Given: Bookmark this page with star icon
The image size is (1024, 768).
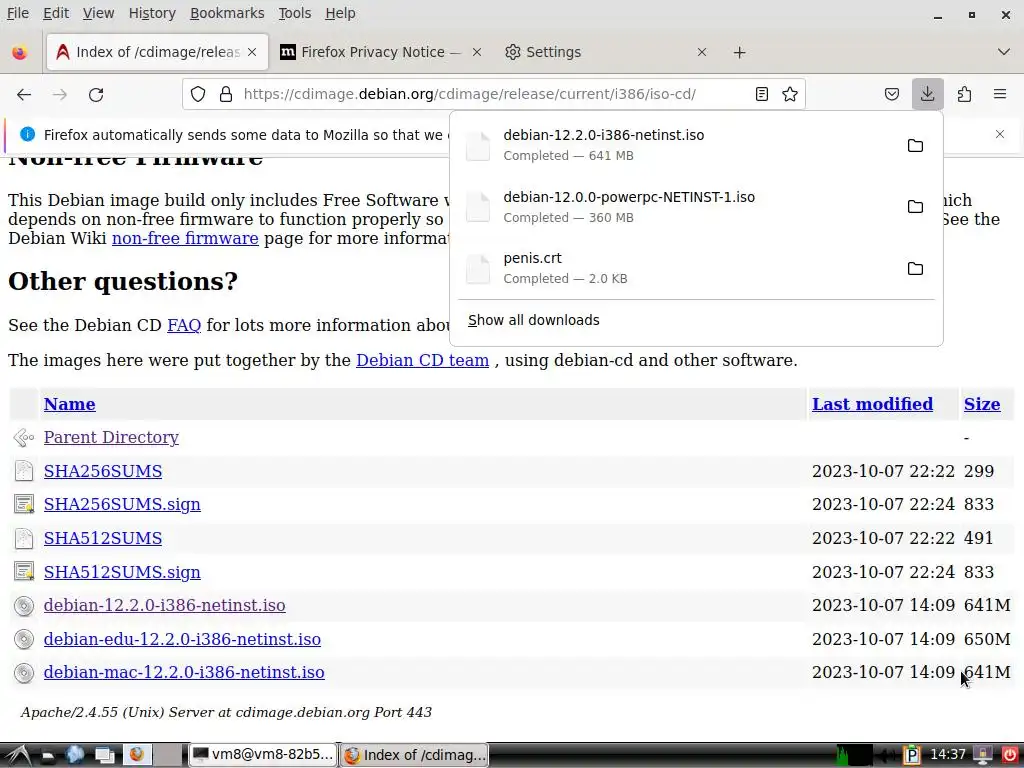Looking at the screenshot, I should click(x=790, y=94).
